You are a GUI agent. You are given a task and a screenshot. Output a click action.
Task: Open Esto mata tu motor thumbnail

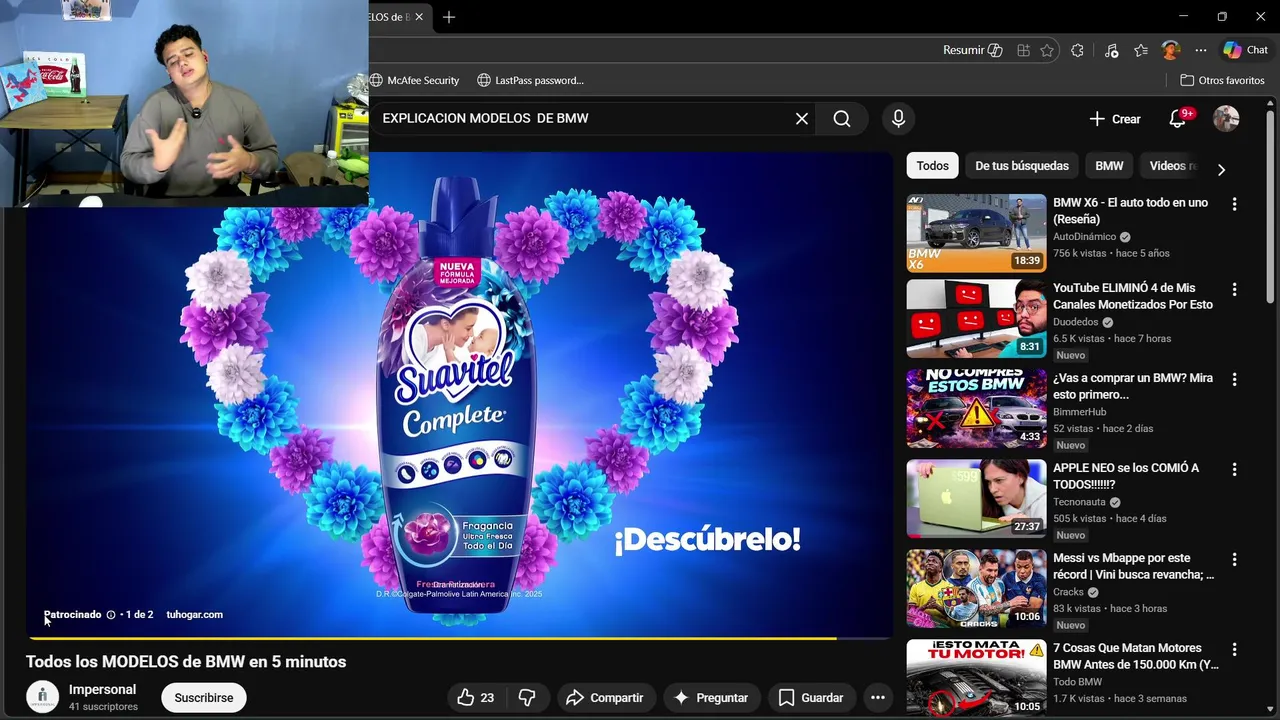[976, 678]
